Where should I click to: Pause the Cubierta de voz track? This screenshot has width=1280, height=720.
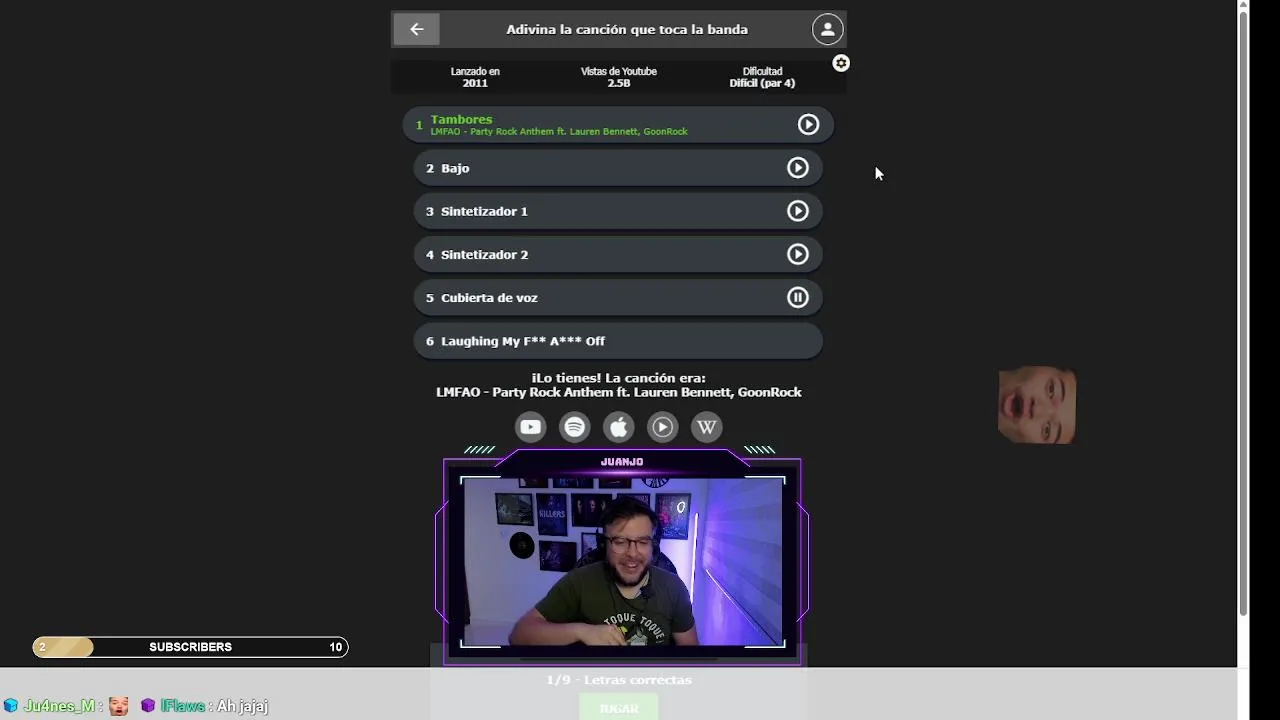(797, 297)
